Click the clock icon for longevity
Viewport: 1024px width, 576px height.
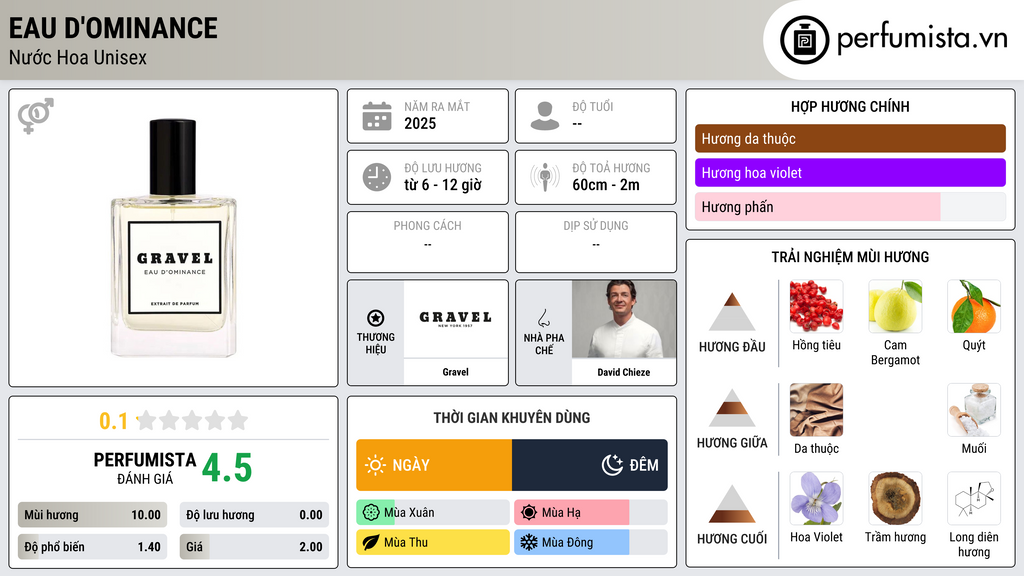[x=377, y=177]
